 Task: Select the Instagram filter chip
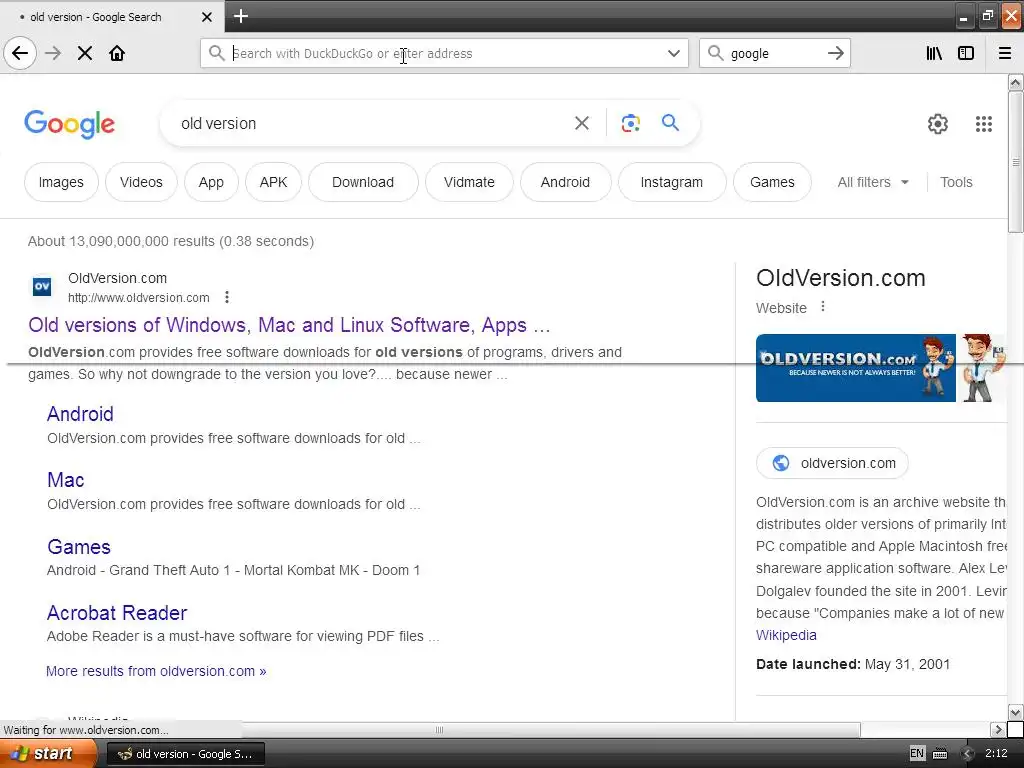(672, 182)
